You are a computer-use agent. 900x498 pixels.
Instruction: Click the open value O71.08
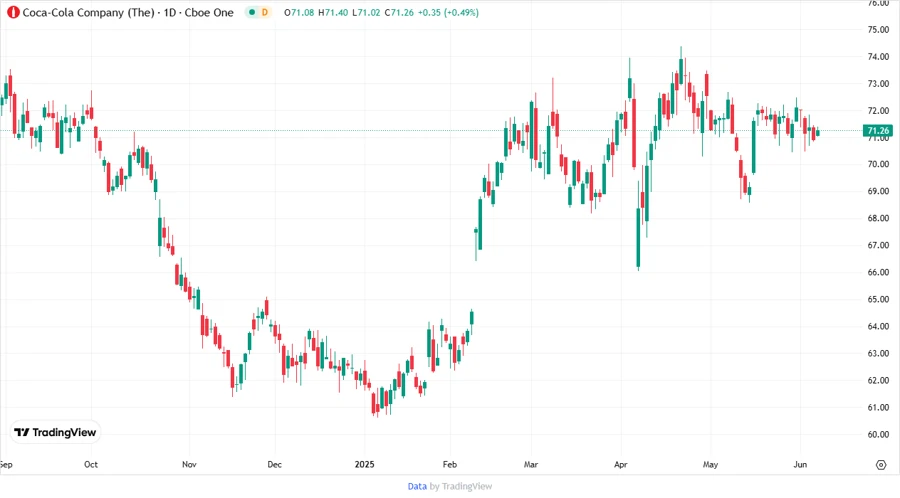299,13
